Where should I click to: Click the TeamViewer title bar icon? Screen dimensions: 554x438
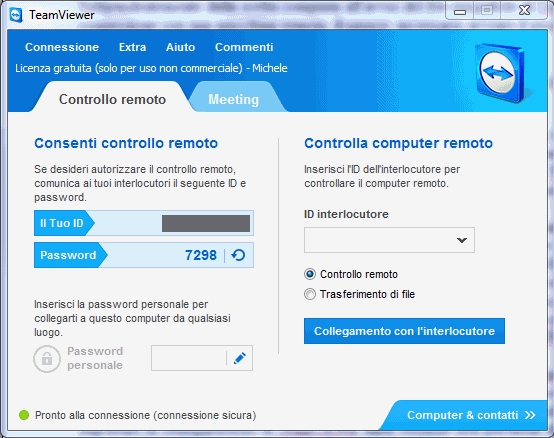16,15
